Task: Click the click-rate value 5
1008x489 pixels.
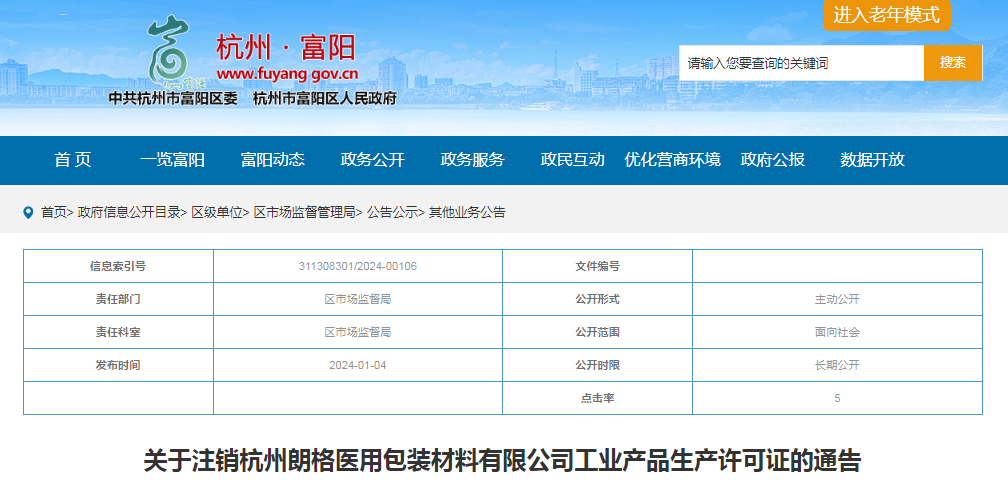Action: click(837, 398)
